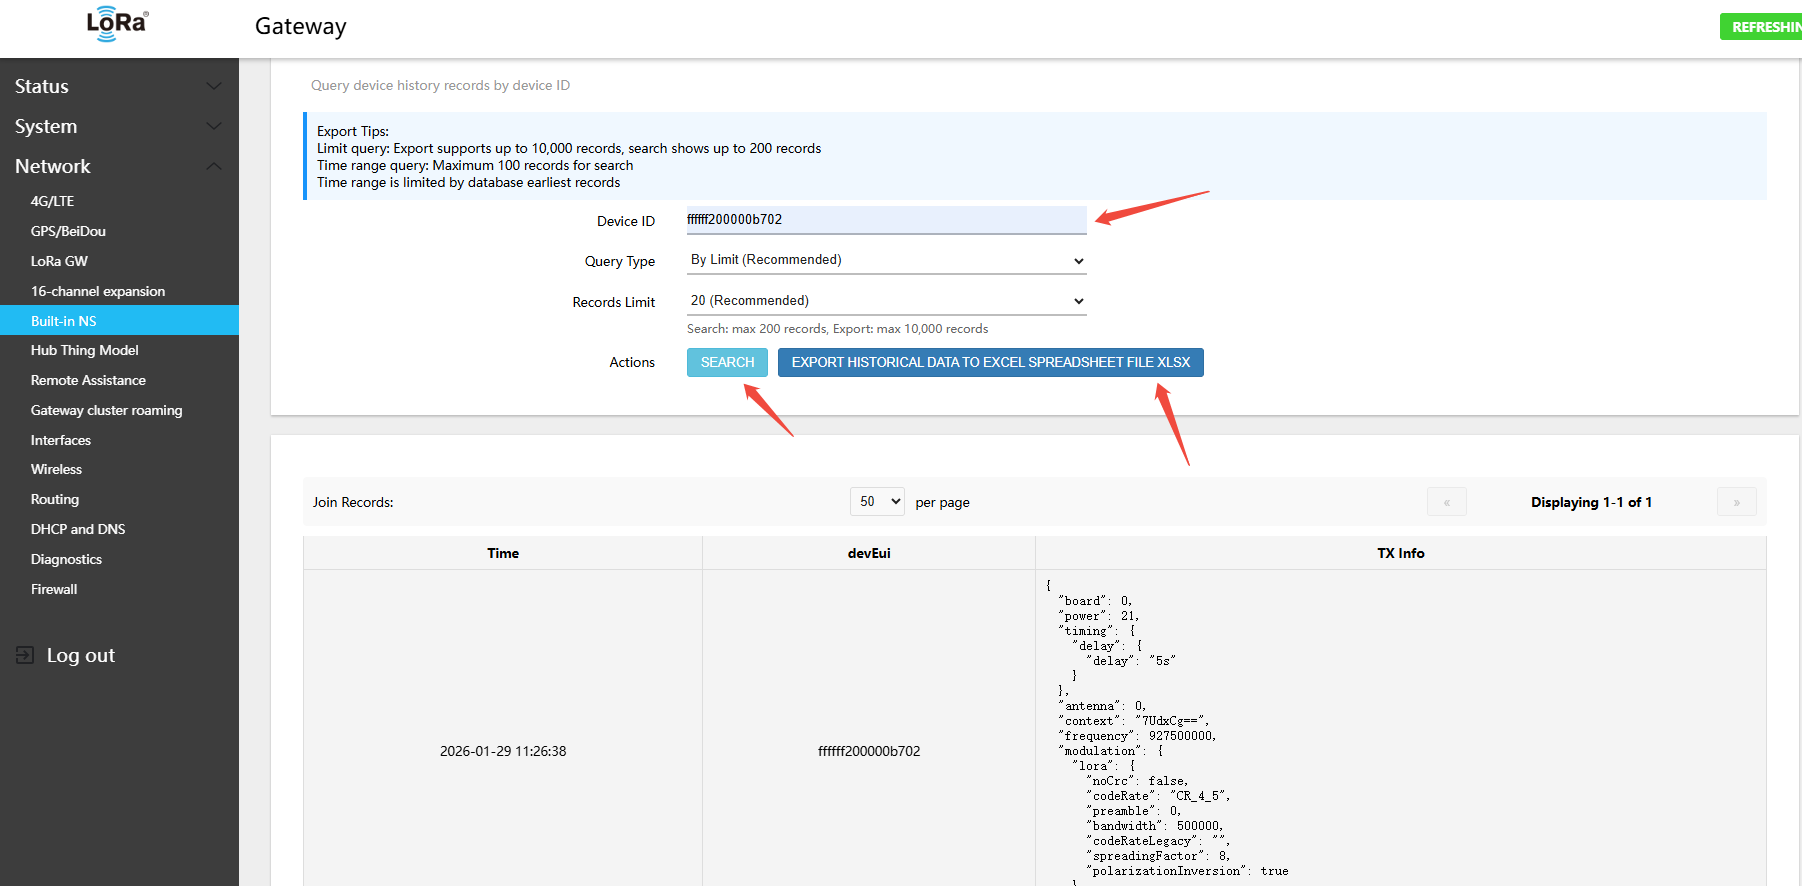The image size is (1802, 886).
Task: Go to next page of join records
Action: tap(1736, 502)
